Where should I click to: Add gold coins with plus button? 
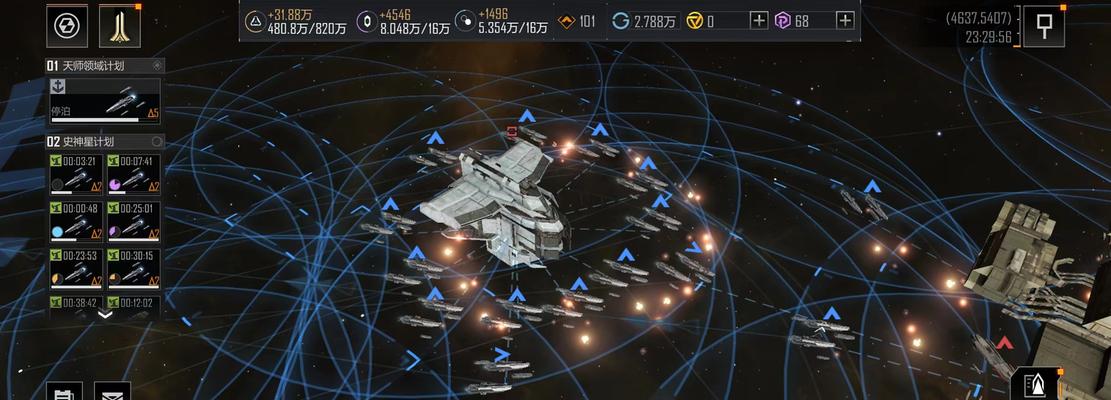click(759, 21)
